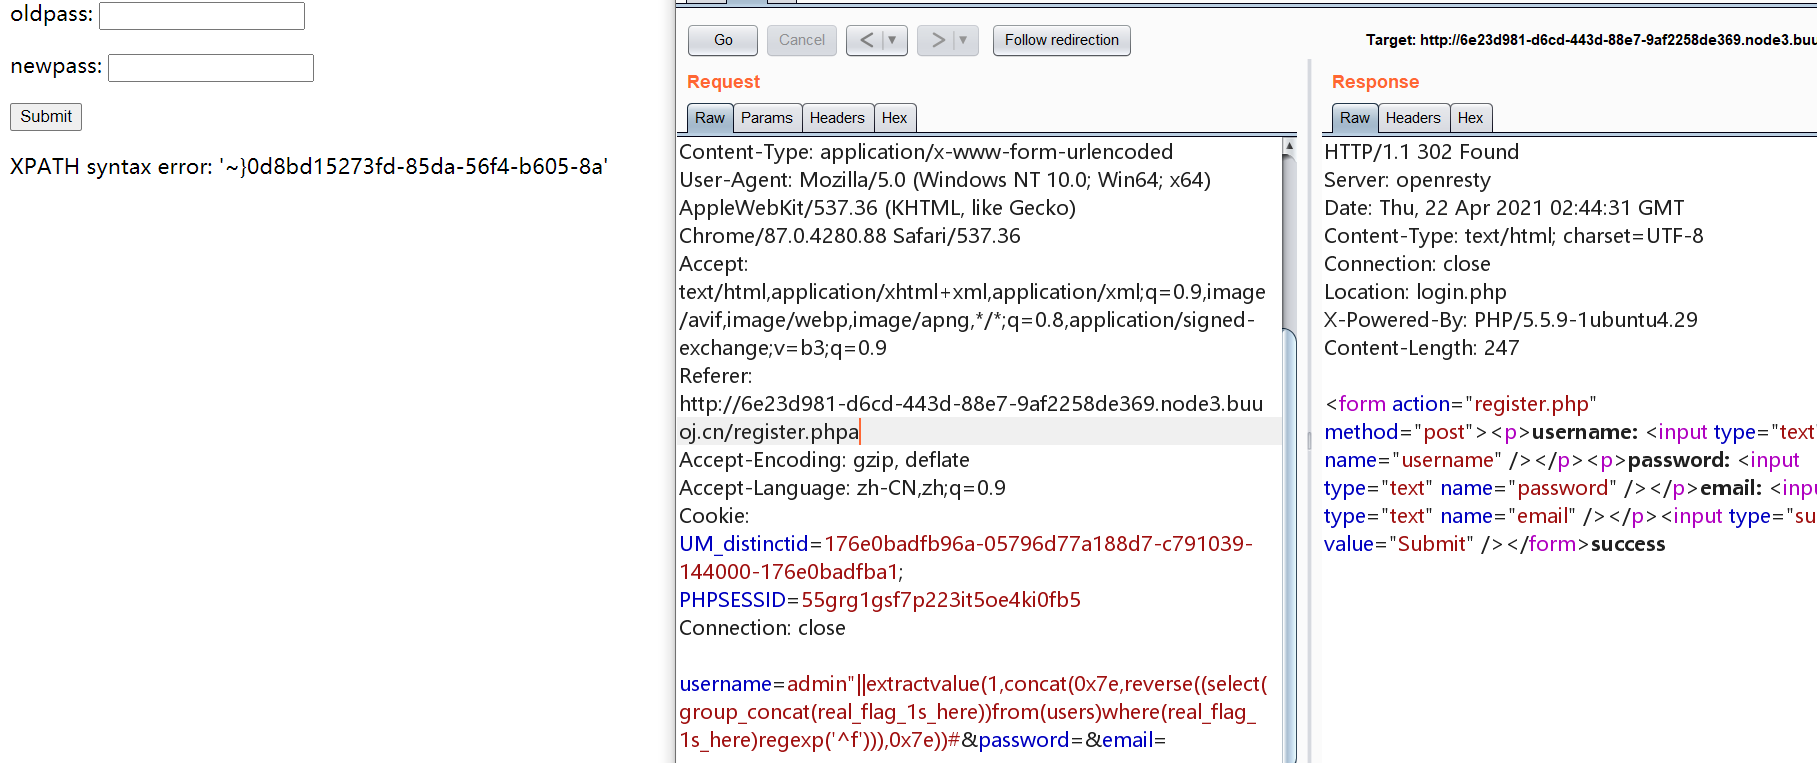Click the Content-Type request header line
This screenshot has height=763, width=1817.
[x=926, y=152]
